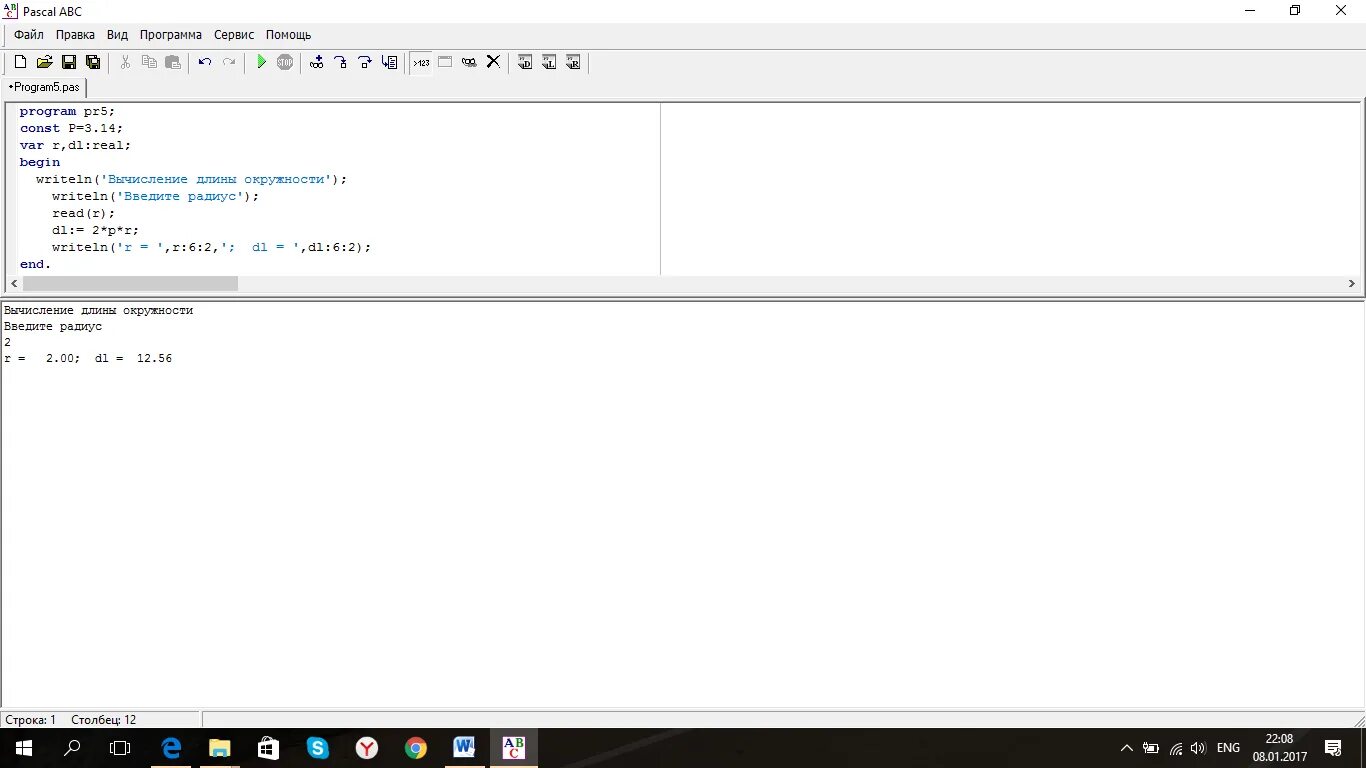Viewport: 1366px width, 768px height.
Task: Show the graphics window icon in the toolbar
Action: [445, 62]
